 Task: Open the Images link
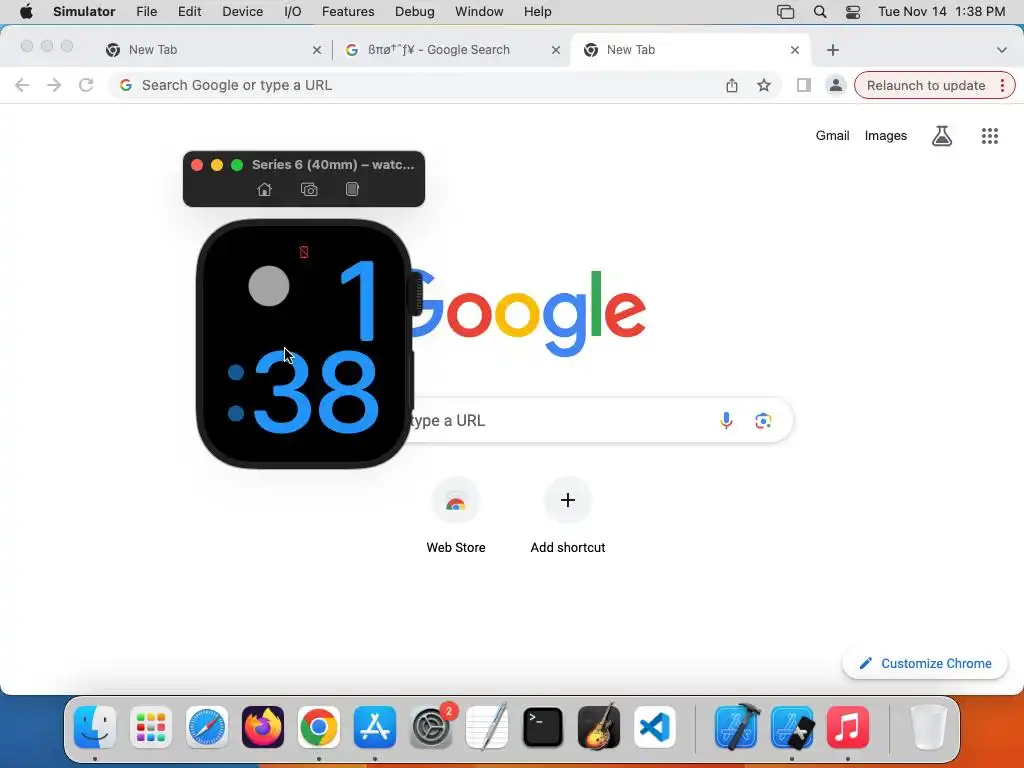(x=886, y=136)
